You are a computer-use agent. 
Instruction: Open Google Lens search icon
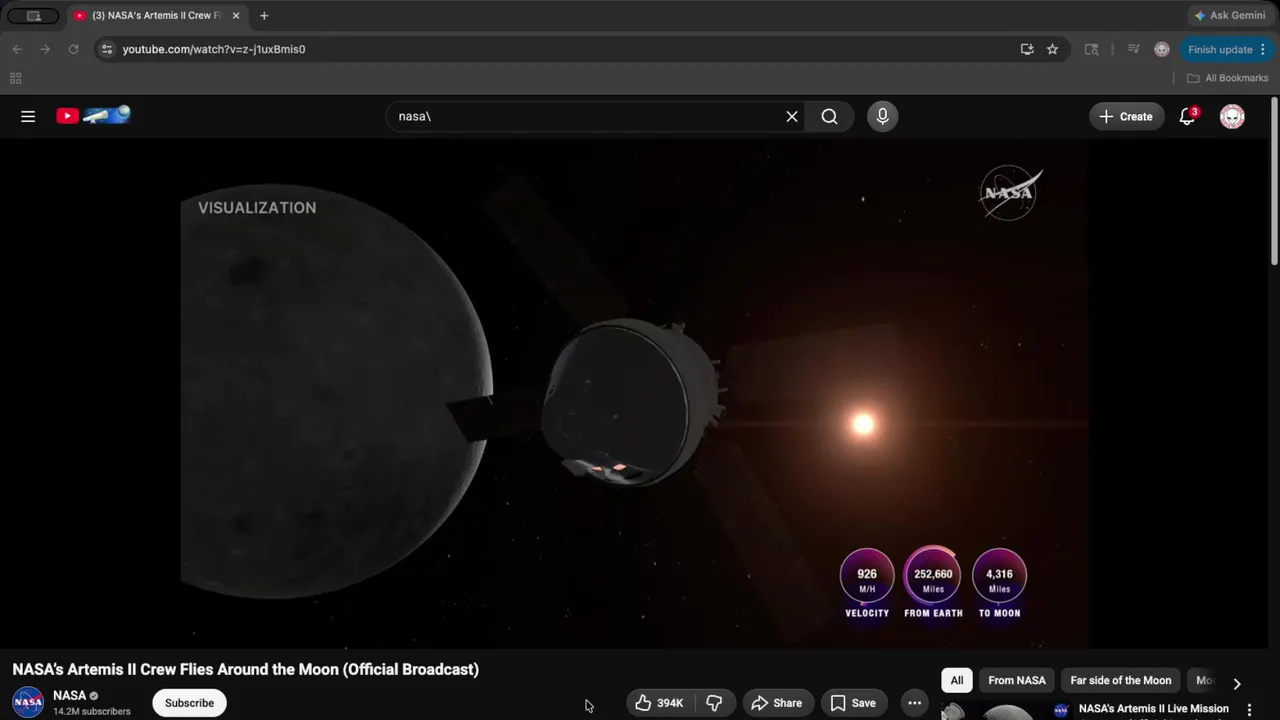point(1091,49)
